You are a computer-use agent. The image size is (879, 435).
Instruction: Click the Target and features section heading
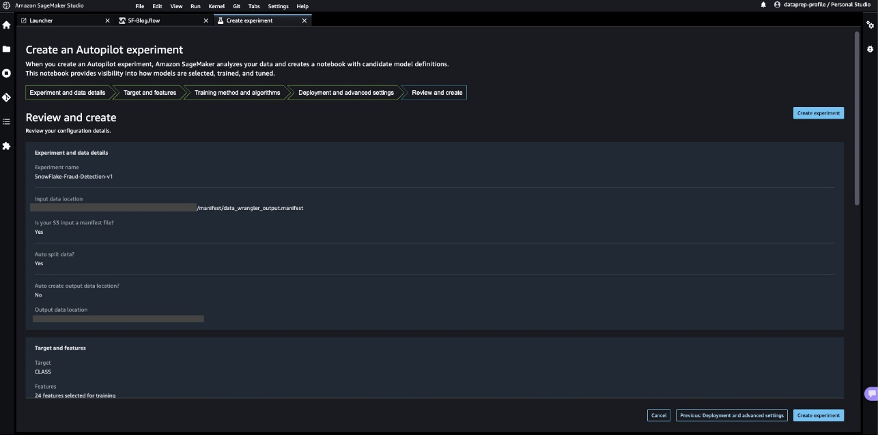60,348
